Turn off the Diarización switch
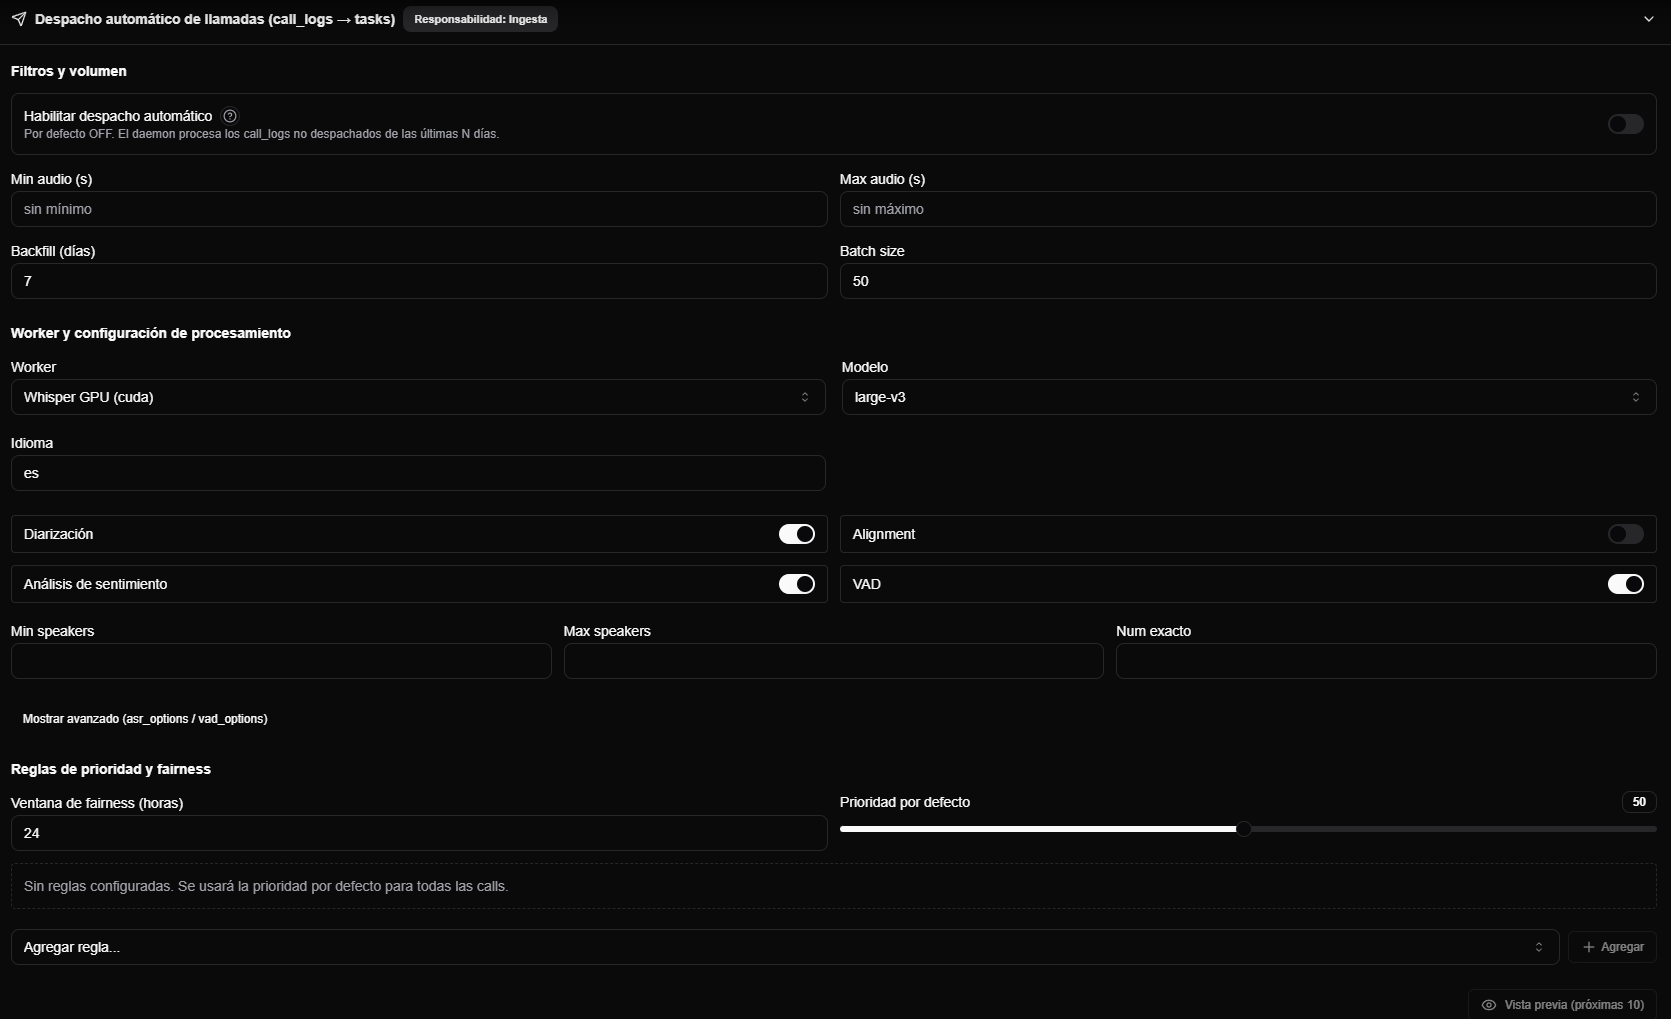Viewport: 1671px width, 1019px height. 797,534
